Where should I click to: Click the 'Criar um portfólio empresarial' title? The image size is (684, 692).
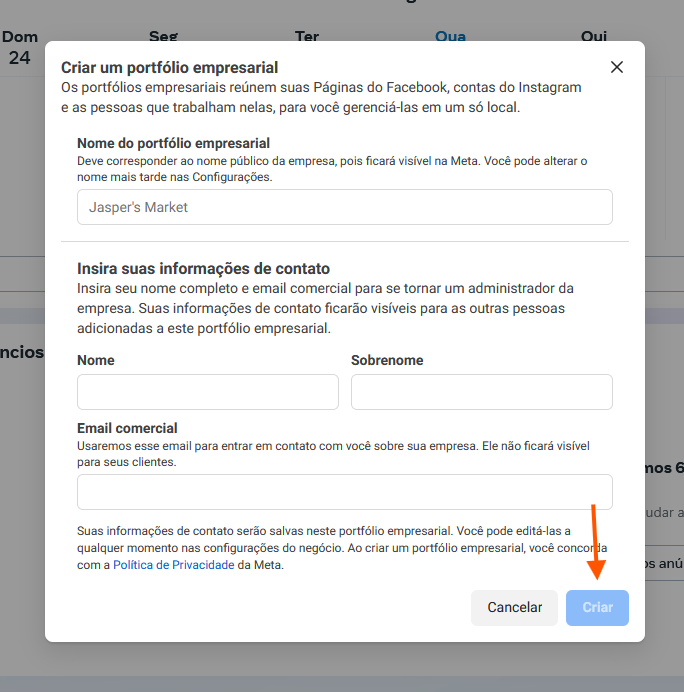[x=169, y=68]
